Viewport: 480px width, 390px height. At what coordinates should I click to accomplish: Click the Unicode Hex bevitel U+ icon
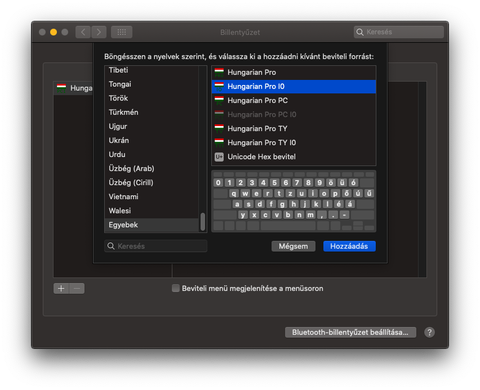[219, 157]
